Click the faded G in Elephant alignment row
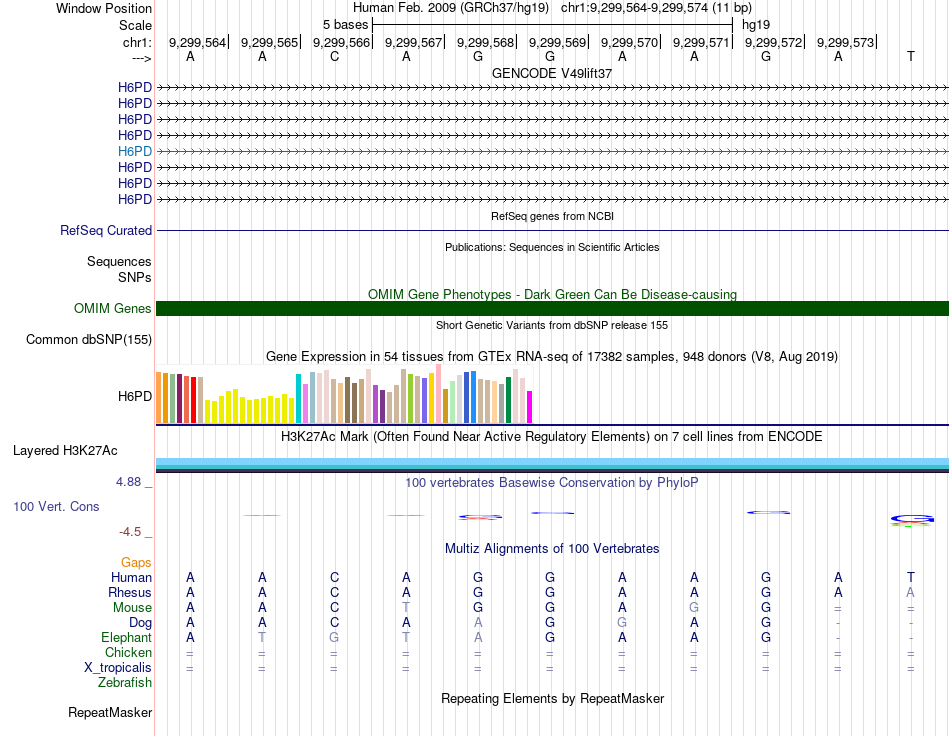Viewport: 950px width, 736px height. 334,637
